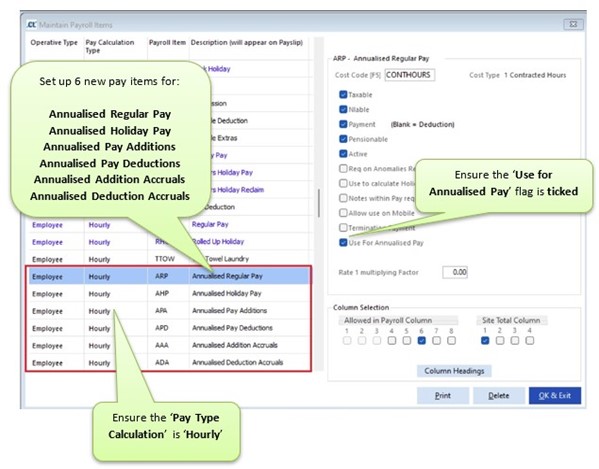
Task: Untick Allowed in Payroll Column 6
Action: pos(421,340)
